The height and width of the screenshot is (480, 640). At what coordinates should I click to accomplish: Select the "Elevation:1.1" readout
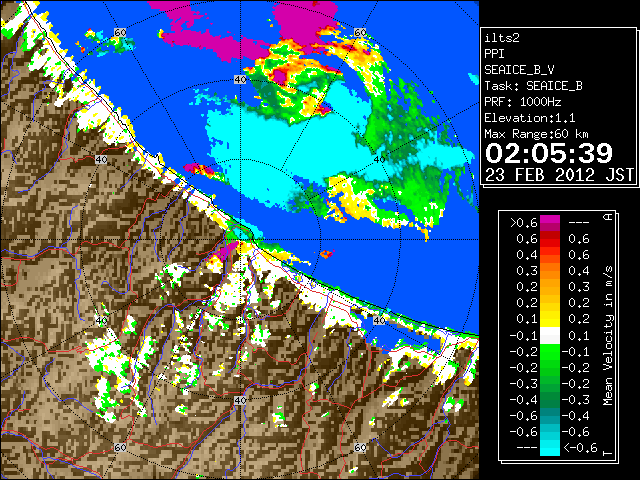[529, 118]
